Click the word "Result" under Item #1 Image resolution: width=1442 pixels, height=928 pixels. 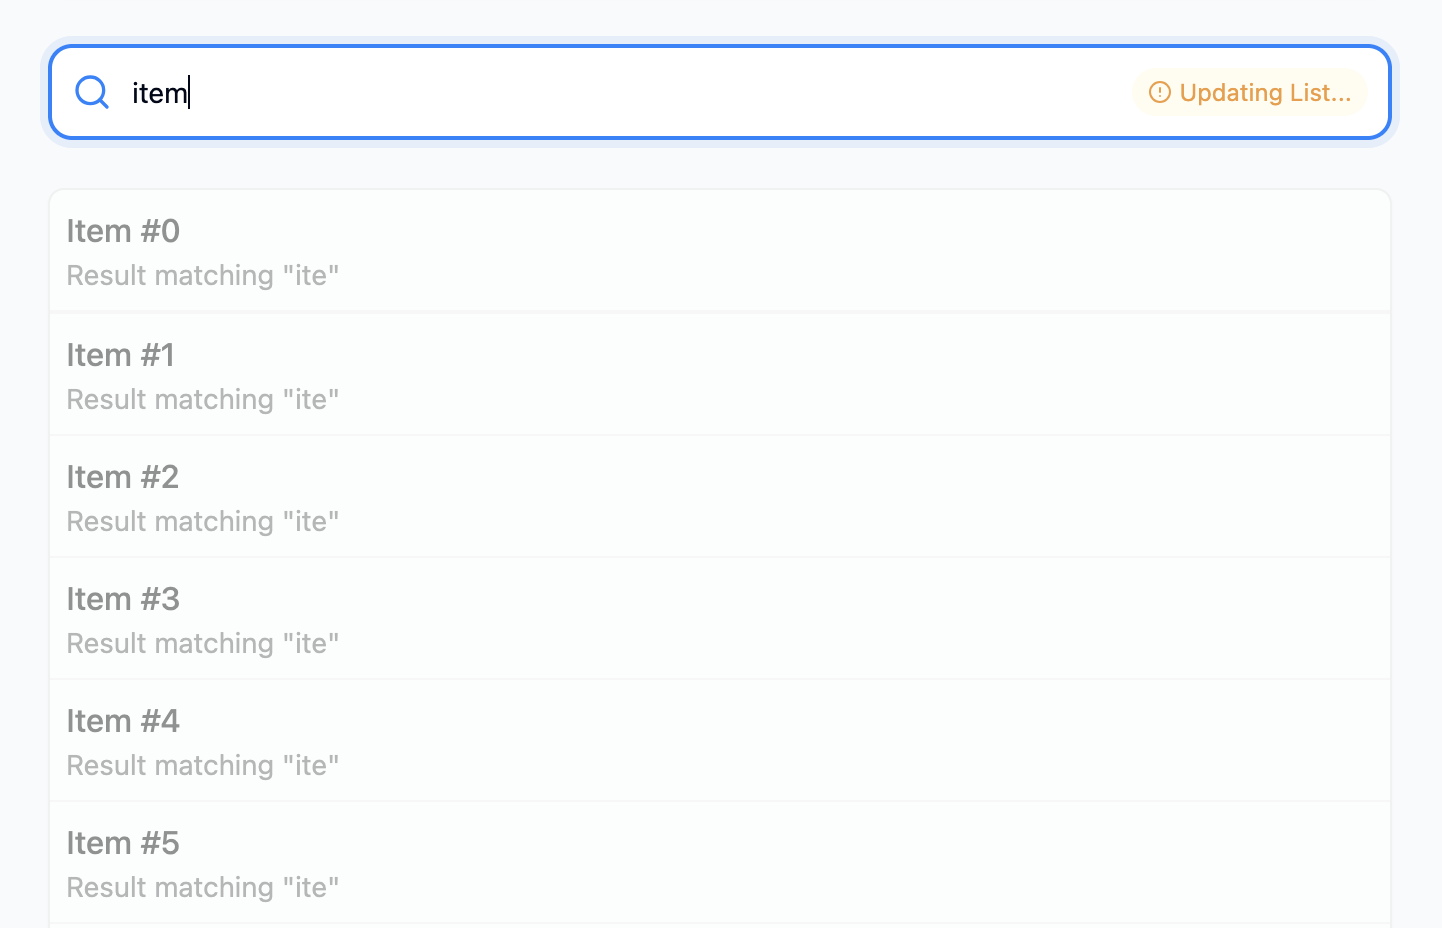click(100, 400)
